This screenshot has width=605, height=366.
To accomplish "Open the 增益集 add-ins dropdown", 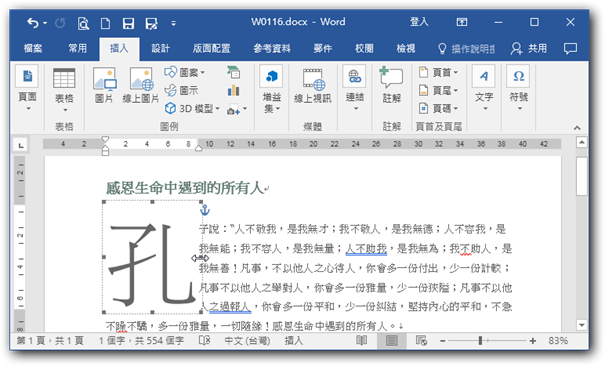I will (272, 89).
